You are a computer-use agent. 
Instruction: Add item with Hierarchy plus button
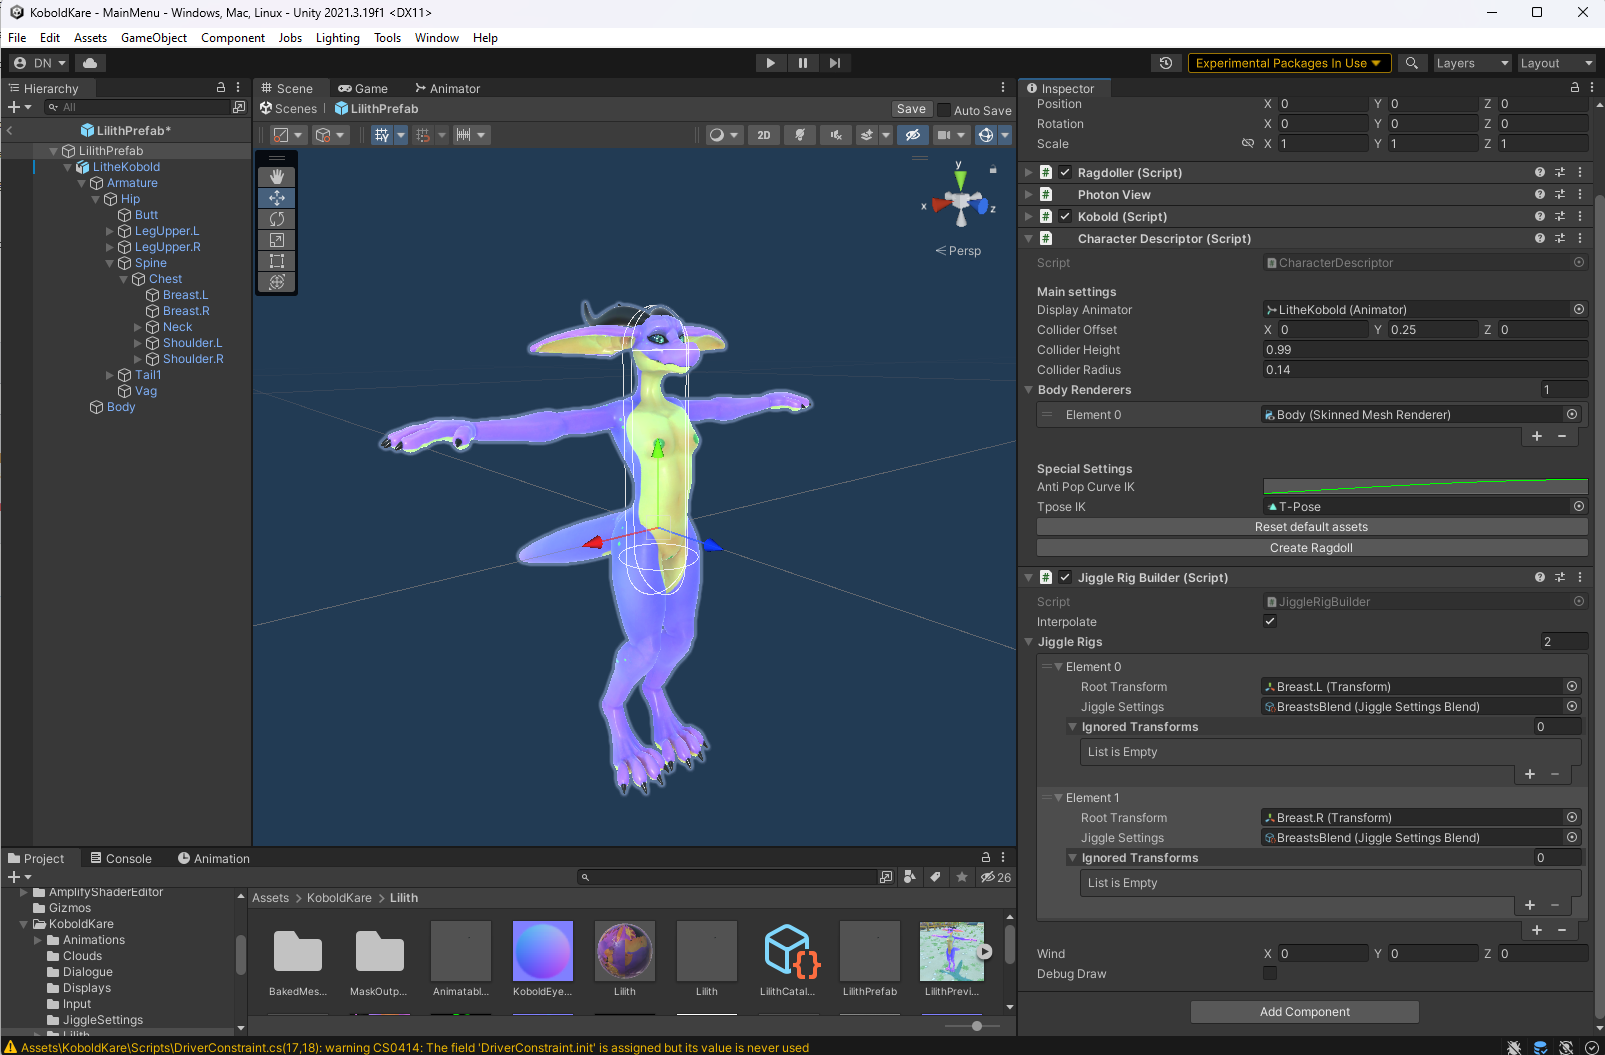click(14, 107)
